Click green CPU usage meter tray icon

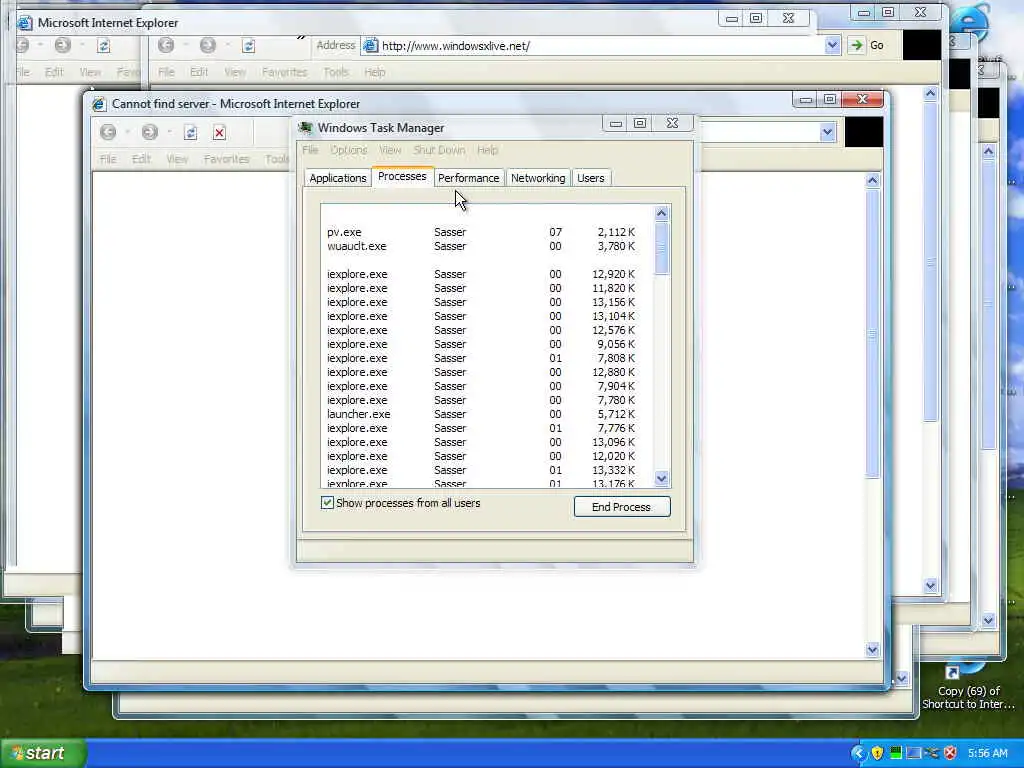[x=896, y=753]
